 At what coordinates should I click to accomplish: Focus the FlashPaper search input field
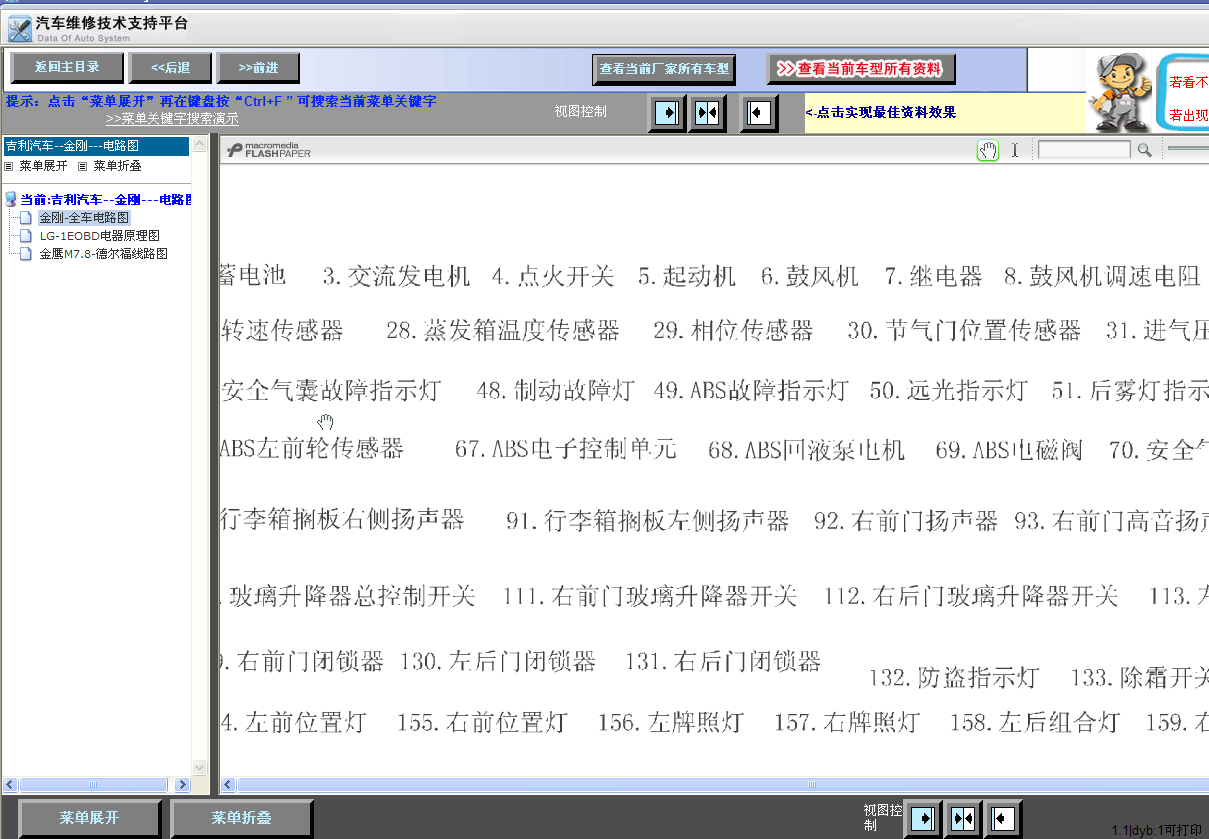point(1084,150)
